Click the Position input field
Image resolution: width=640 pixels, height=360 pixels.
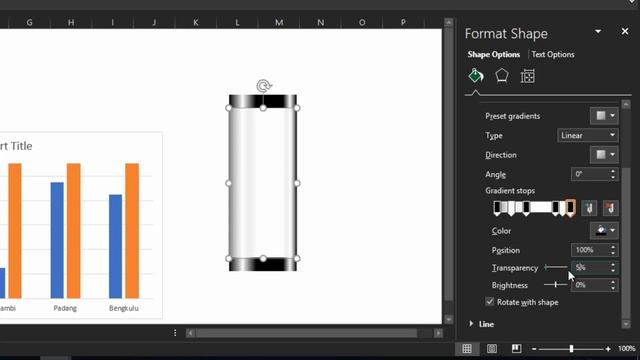click(x=590, y=250)
